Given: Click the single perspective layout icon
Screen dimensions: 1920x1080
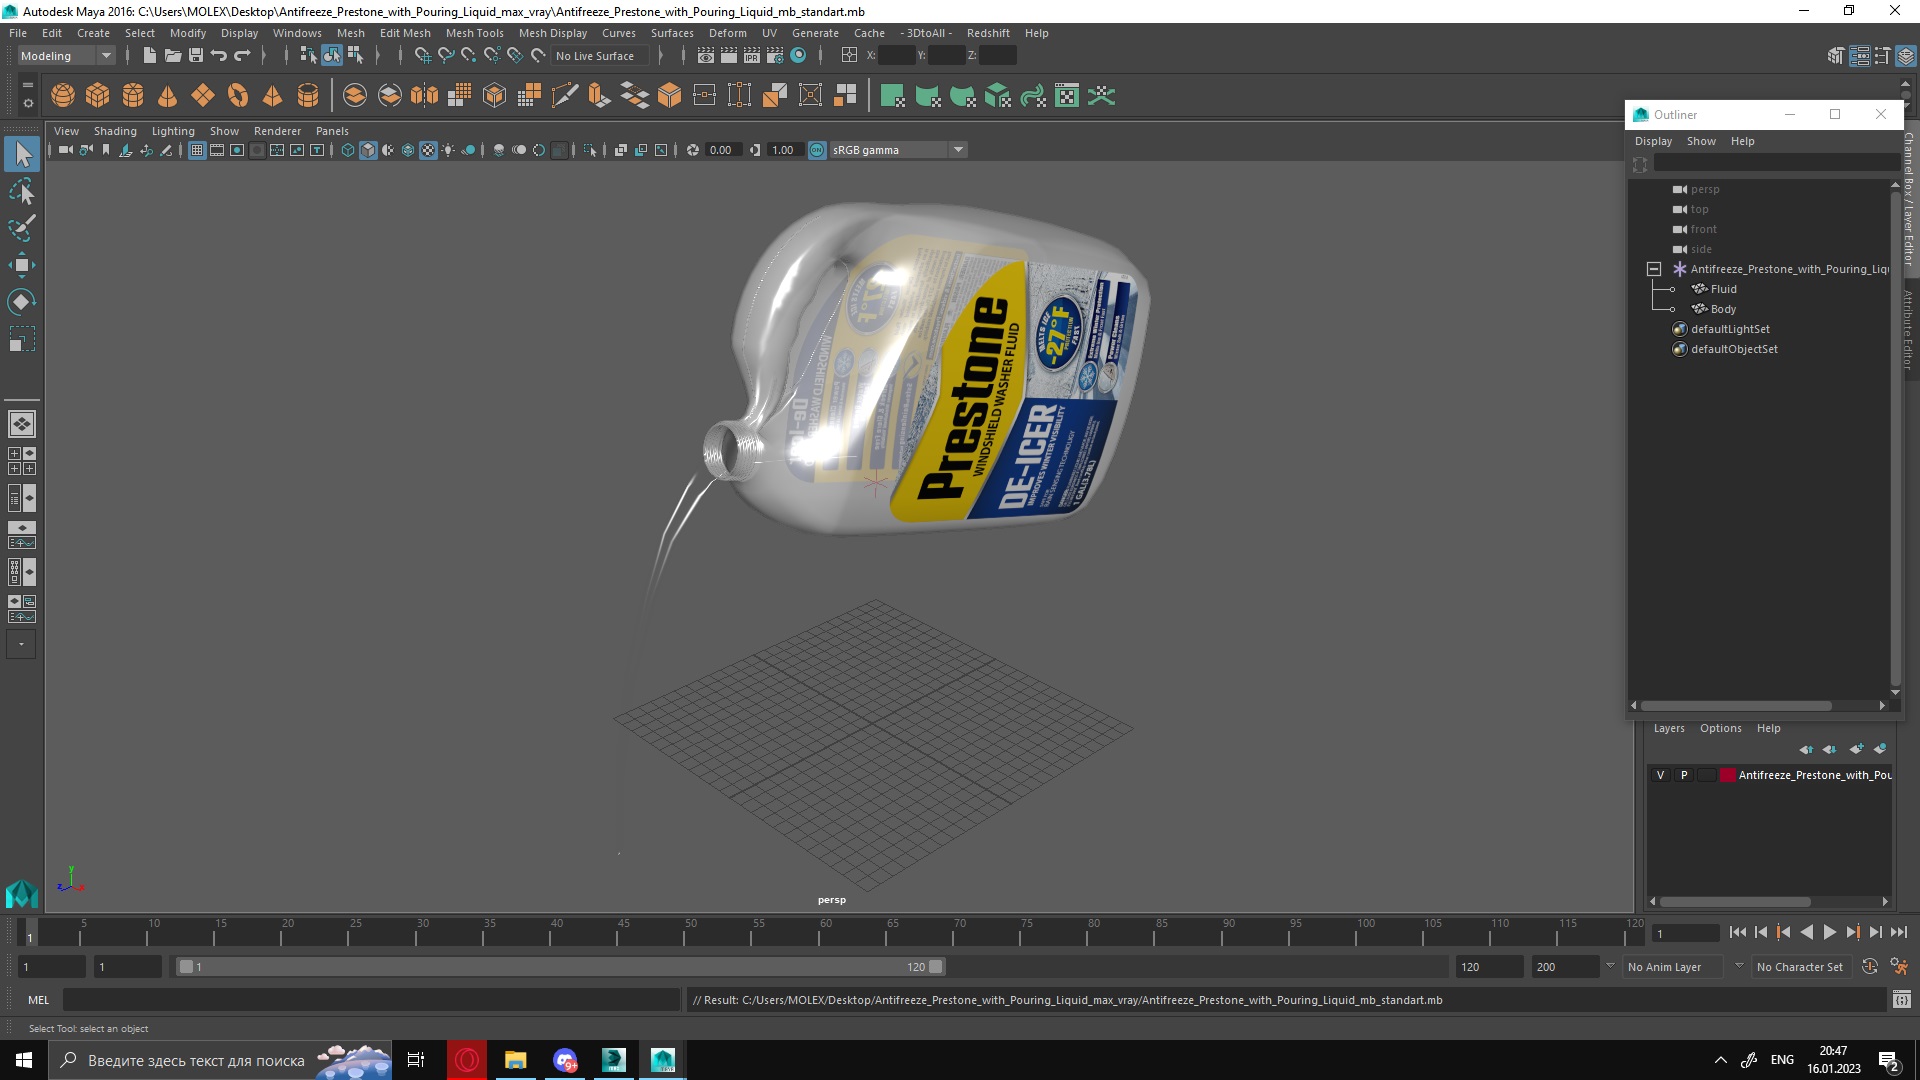Looking at the screenshot, I should pos(22,424).
